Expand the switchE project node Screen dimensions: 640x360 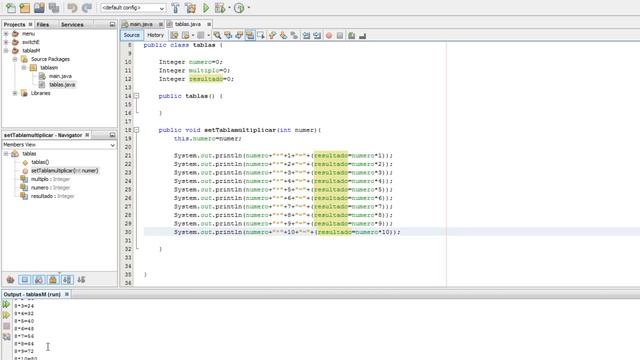[x=6, y=42]
